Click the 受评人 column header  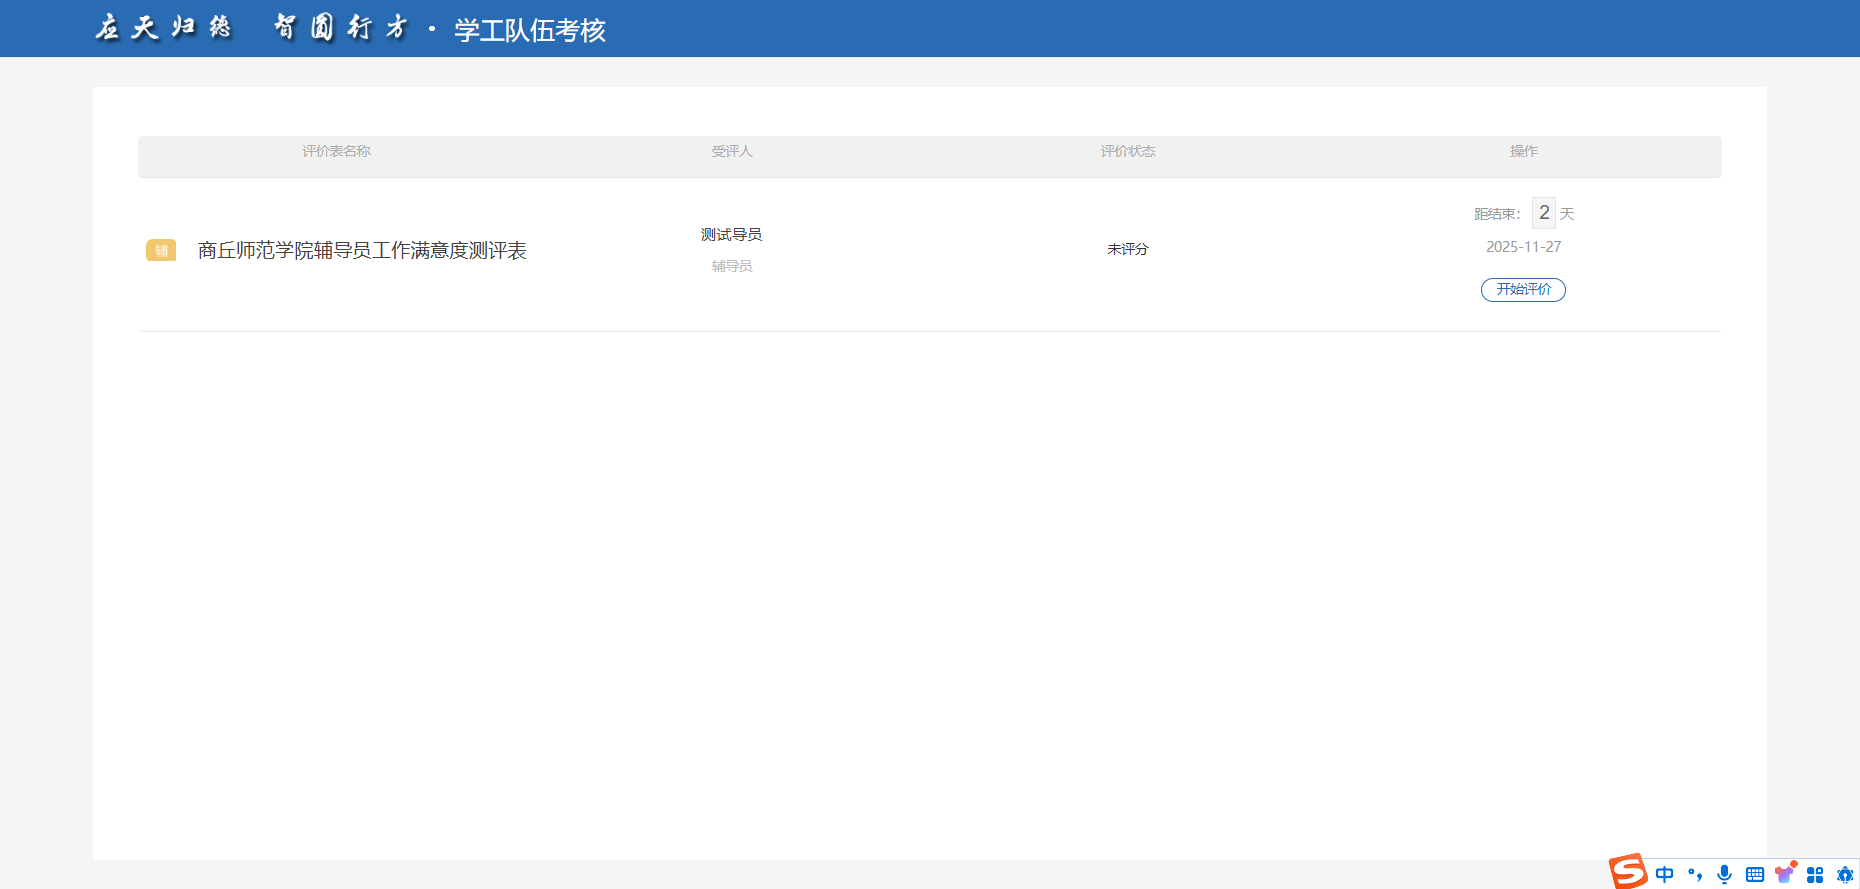tap(731, 151)
